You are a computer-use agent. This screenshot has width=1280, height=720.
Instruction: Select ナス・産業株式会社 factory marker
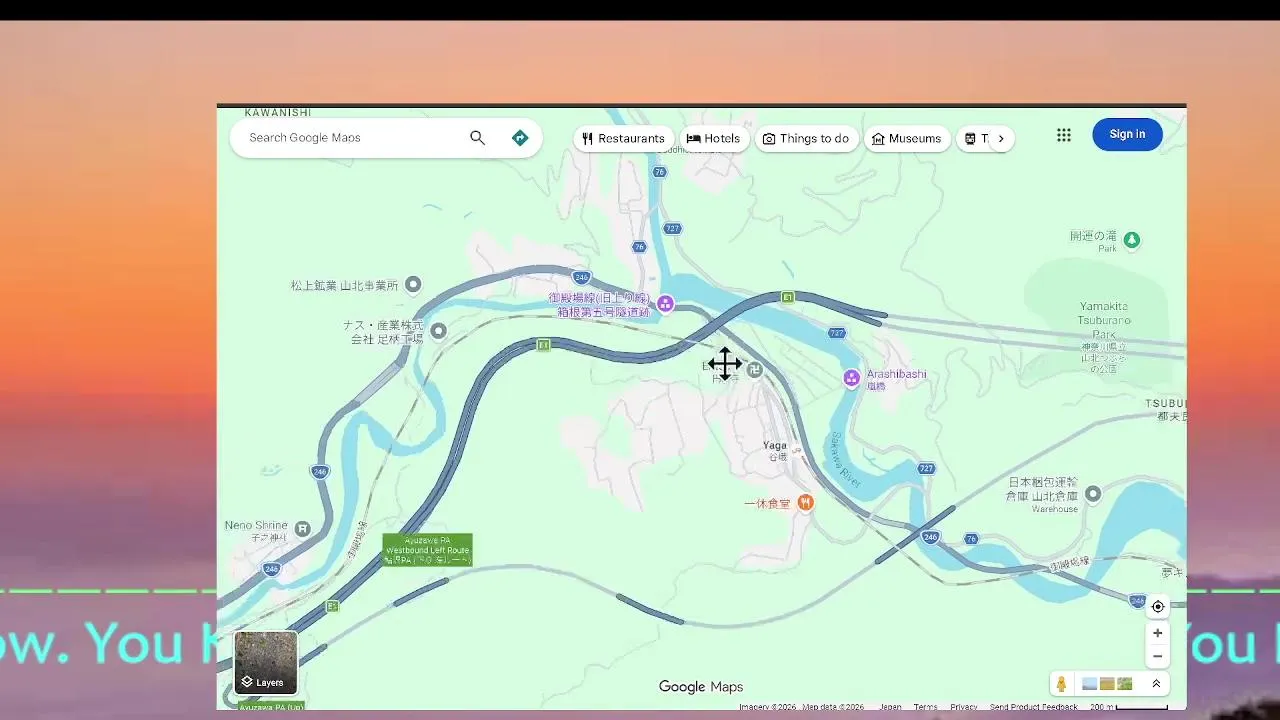[438, 331]
